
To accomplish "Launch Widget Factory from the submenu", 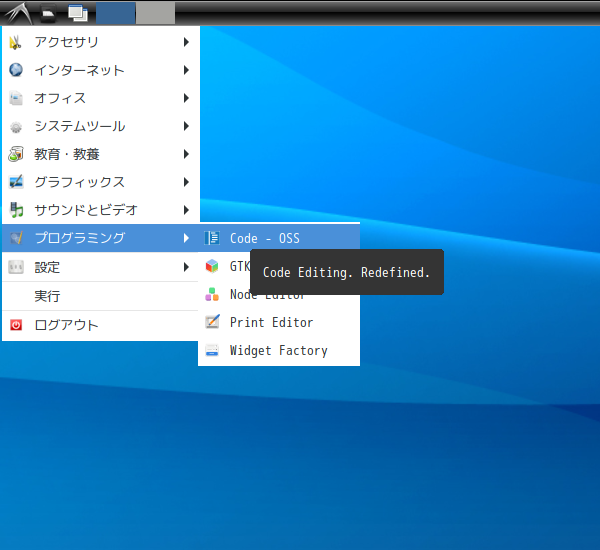I will (279, 351).
